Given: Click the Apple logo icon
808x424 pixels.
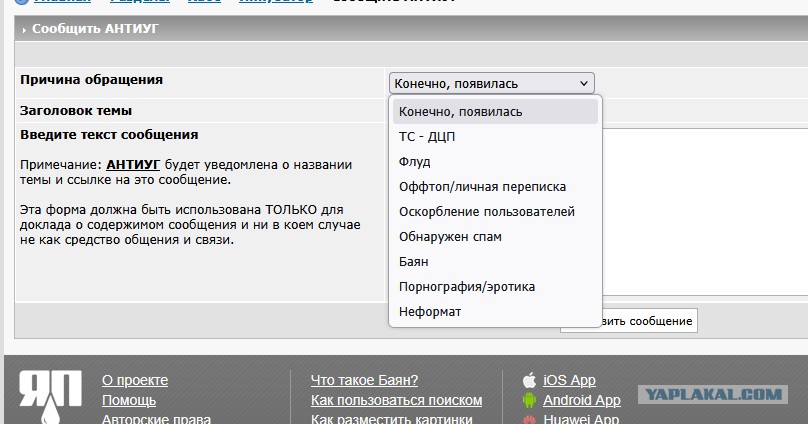Looking at the screenshot, I should point(529,380).
